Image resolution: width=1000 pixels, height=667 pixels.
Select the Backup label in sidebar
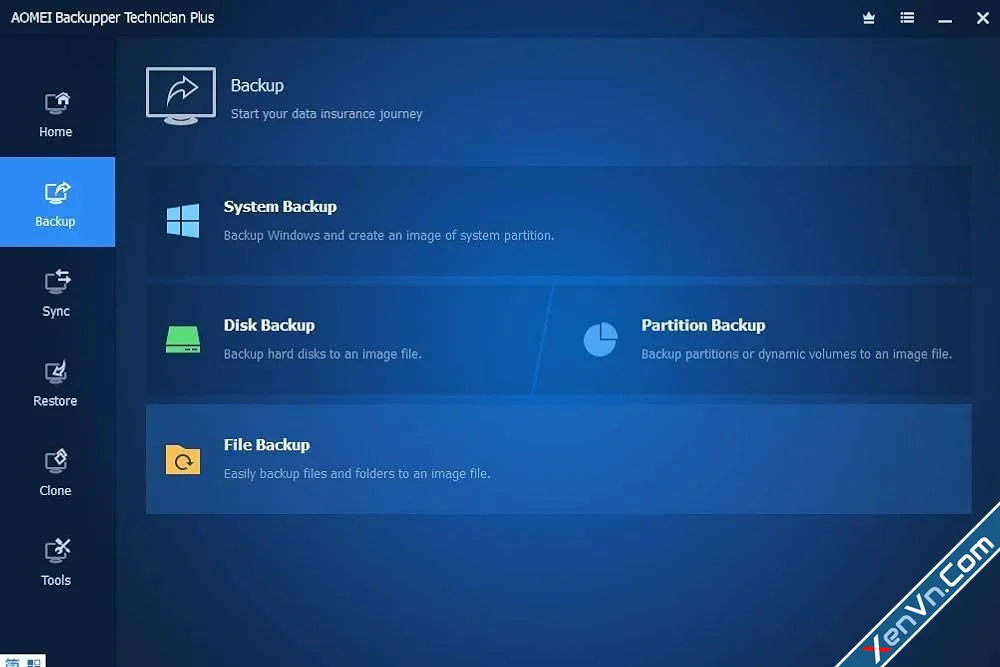55,222
